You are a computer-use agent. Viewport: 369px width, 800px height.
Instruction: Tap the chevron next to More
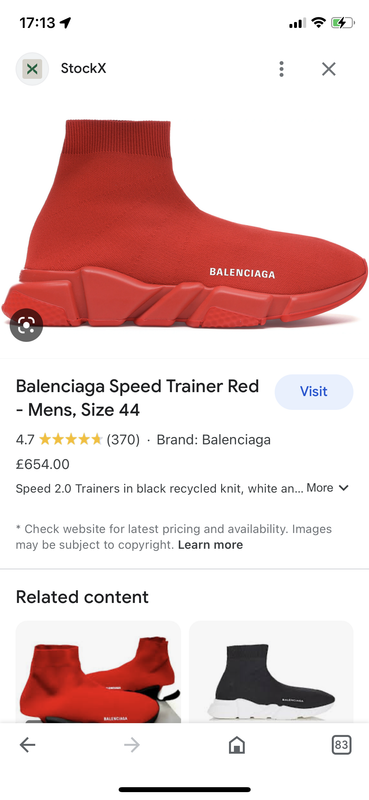[x=344, y=488]
